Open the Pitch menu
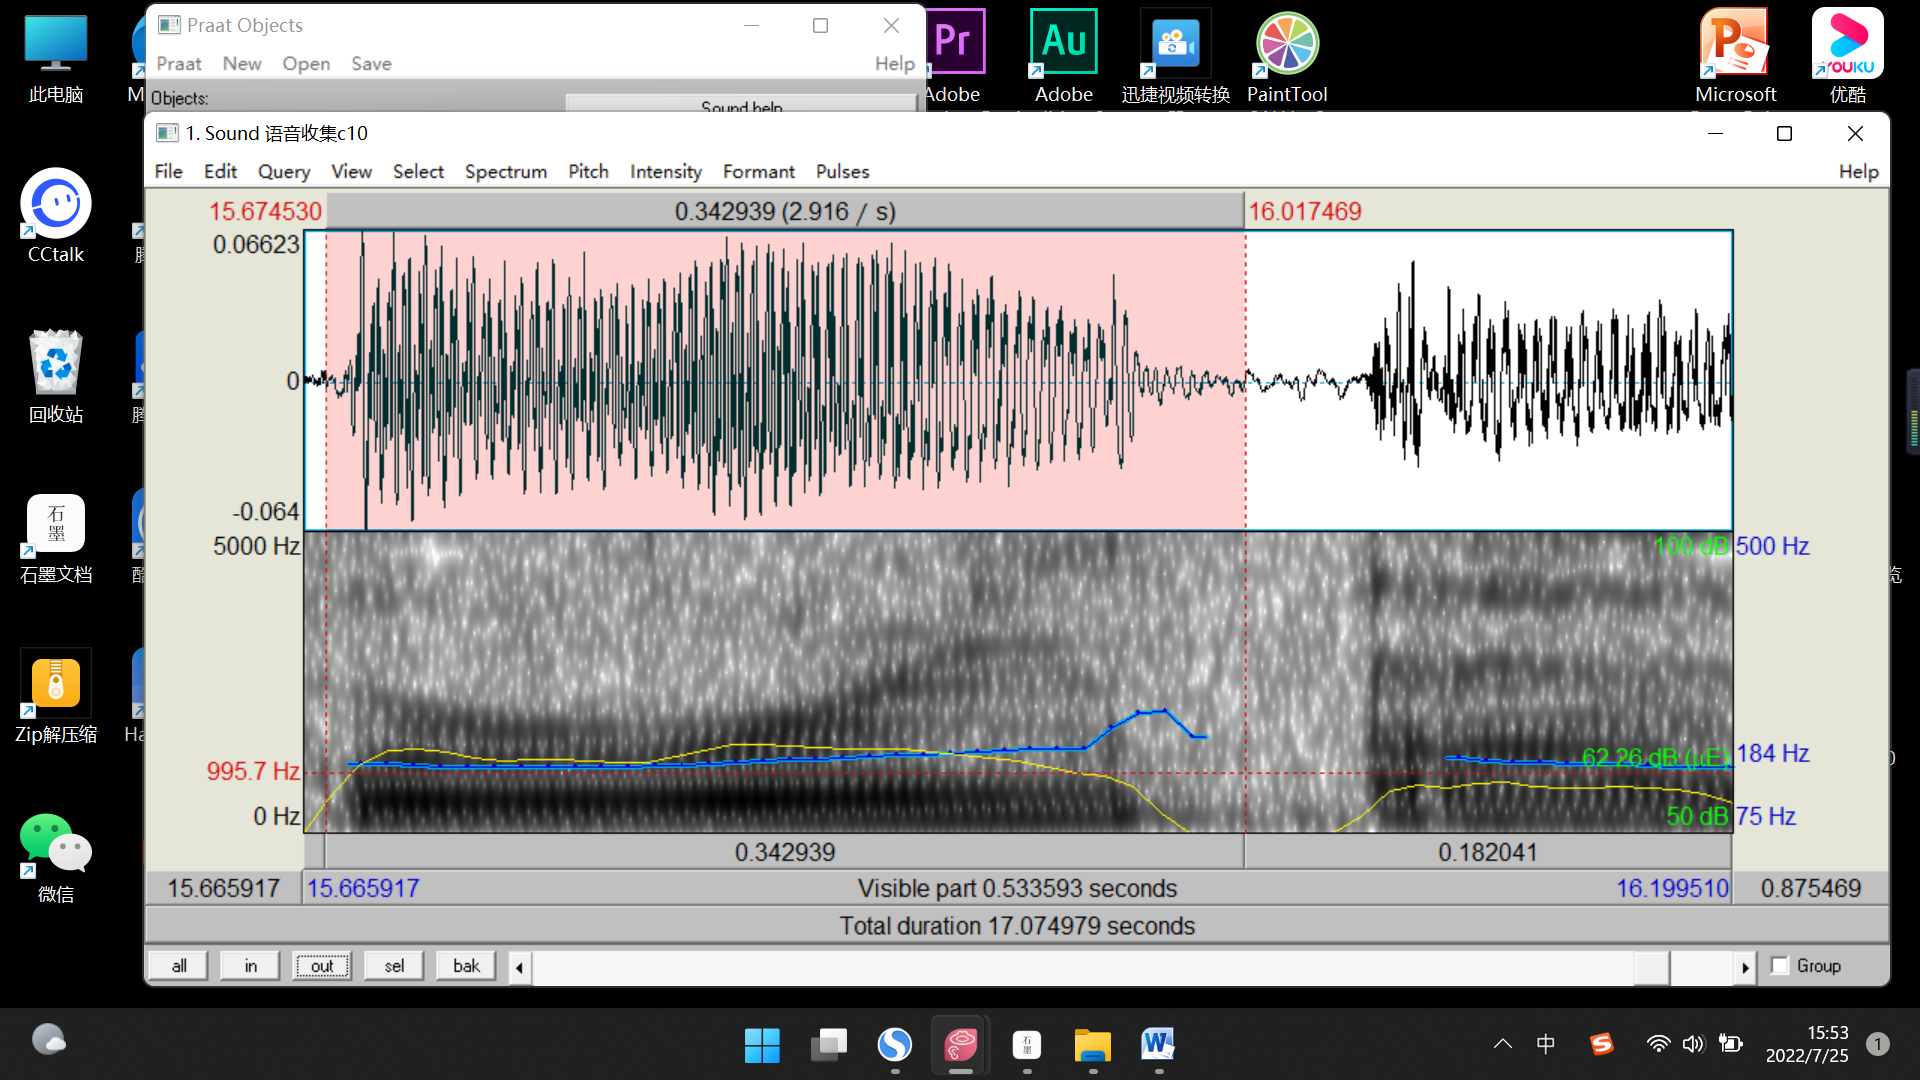The width and height of the screenshot is (1920, 1080). point(588,171)
